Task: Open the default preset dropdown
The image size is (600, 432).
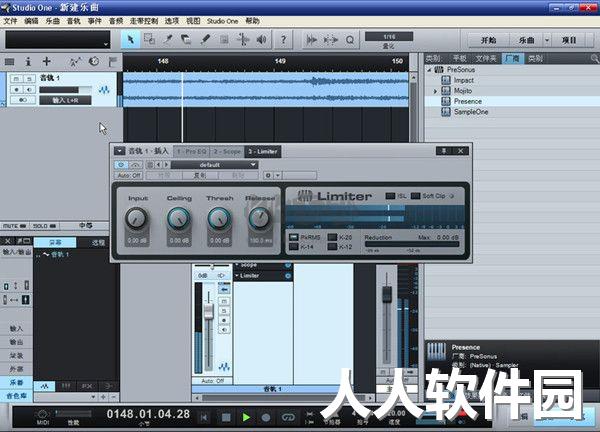Action: pos(214,165)
